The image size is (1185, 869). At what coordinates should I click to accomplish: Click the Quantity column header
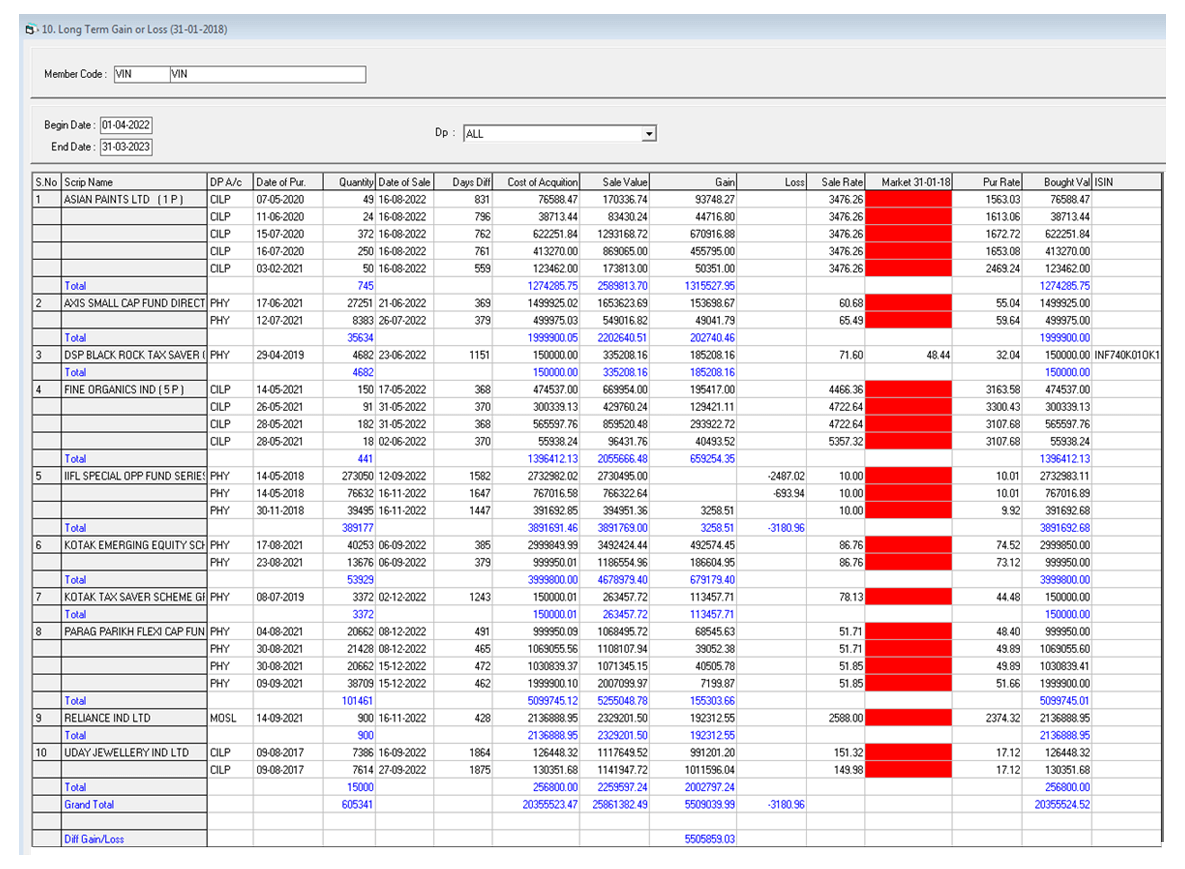[x=349, y=182]
